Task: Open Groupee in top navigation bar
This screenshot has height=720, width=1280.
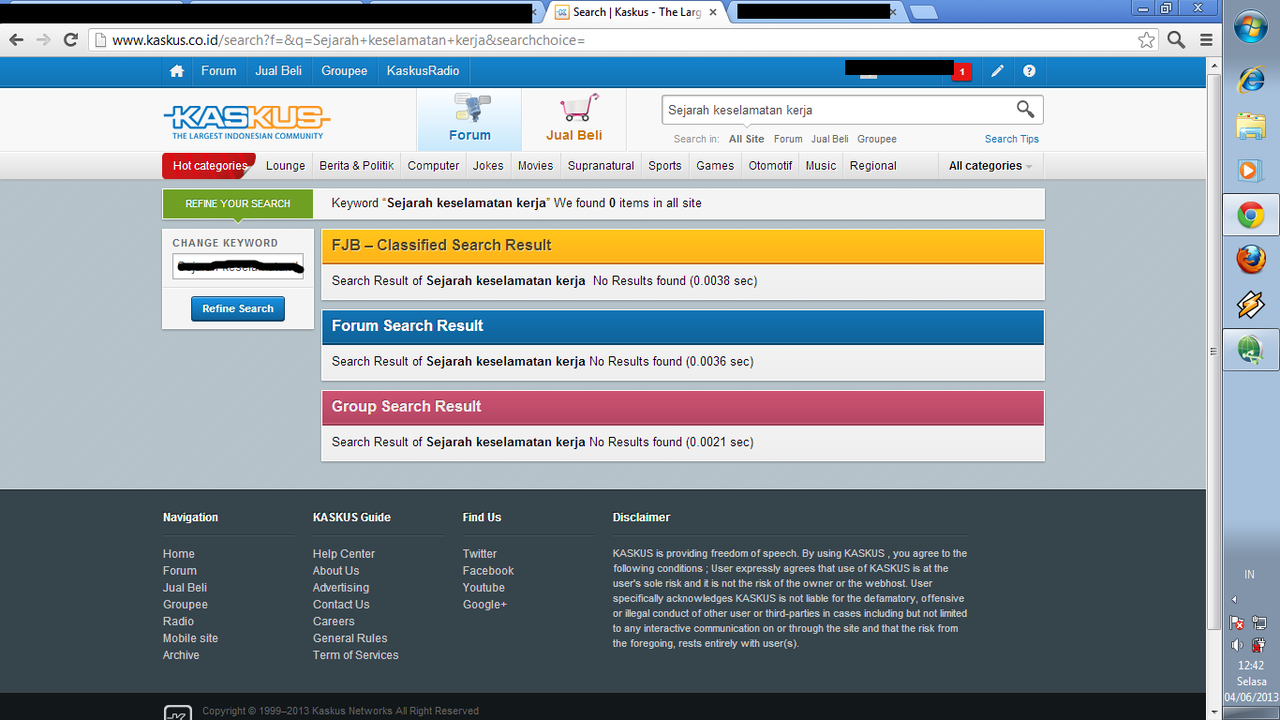Action: [344, 71]
